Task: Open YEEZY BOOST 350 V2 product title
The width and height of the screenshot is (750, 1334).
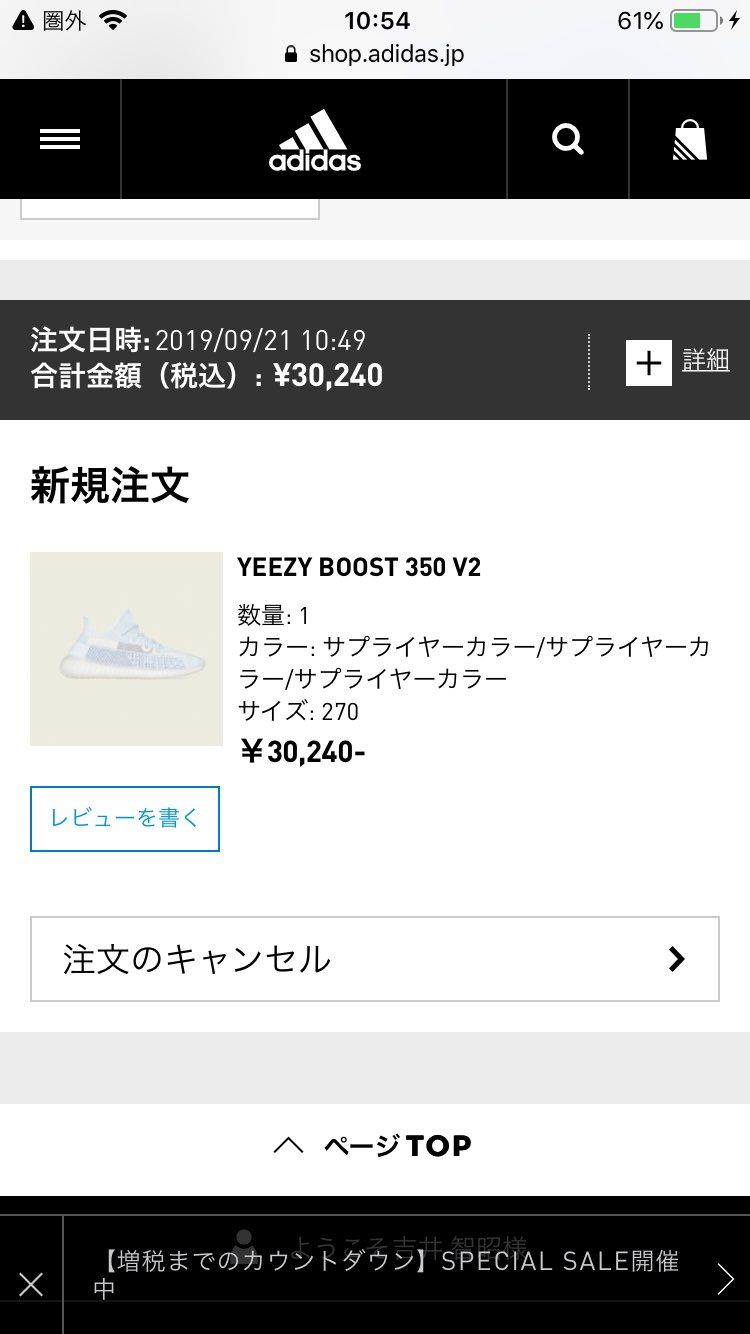Action: tap(359, 567)
